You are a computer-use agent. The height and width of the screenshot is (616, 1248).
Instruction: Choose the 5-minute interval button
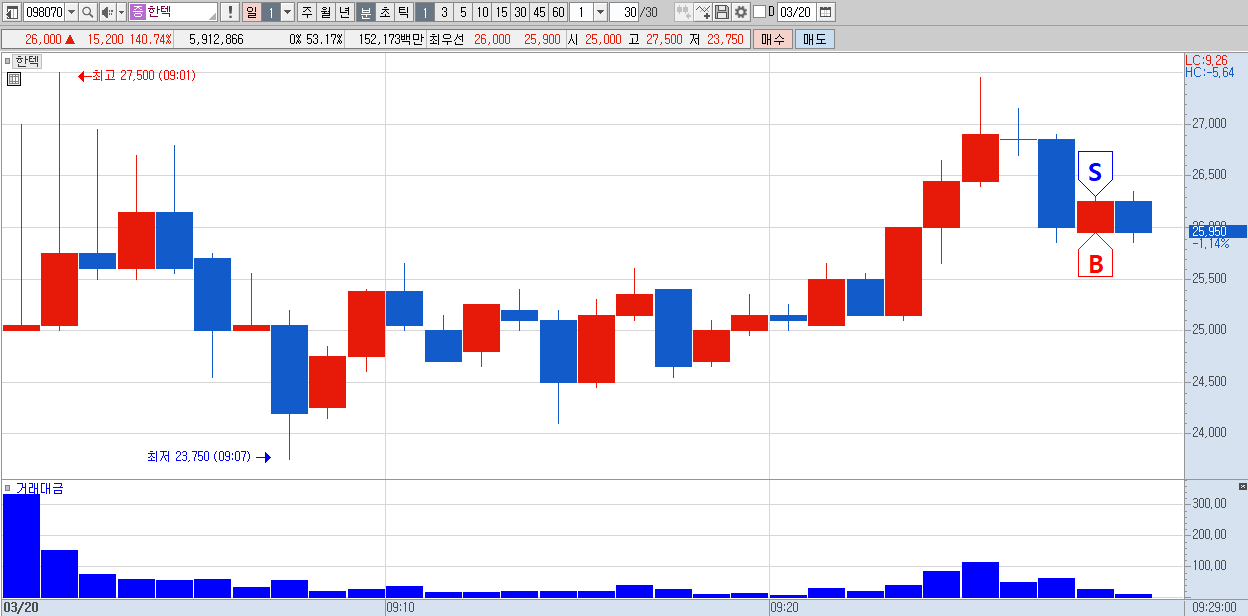pyautogui.click(x=462, y=12)
